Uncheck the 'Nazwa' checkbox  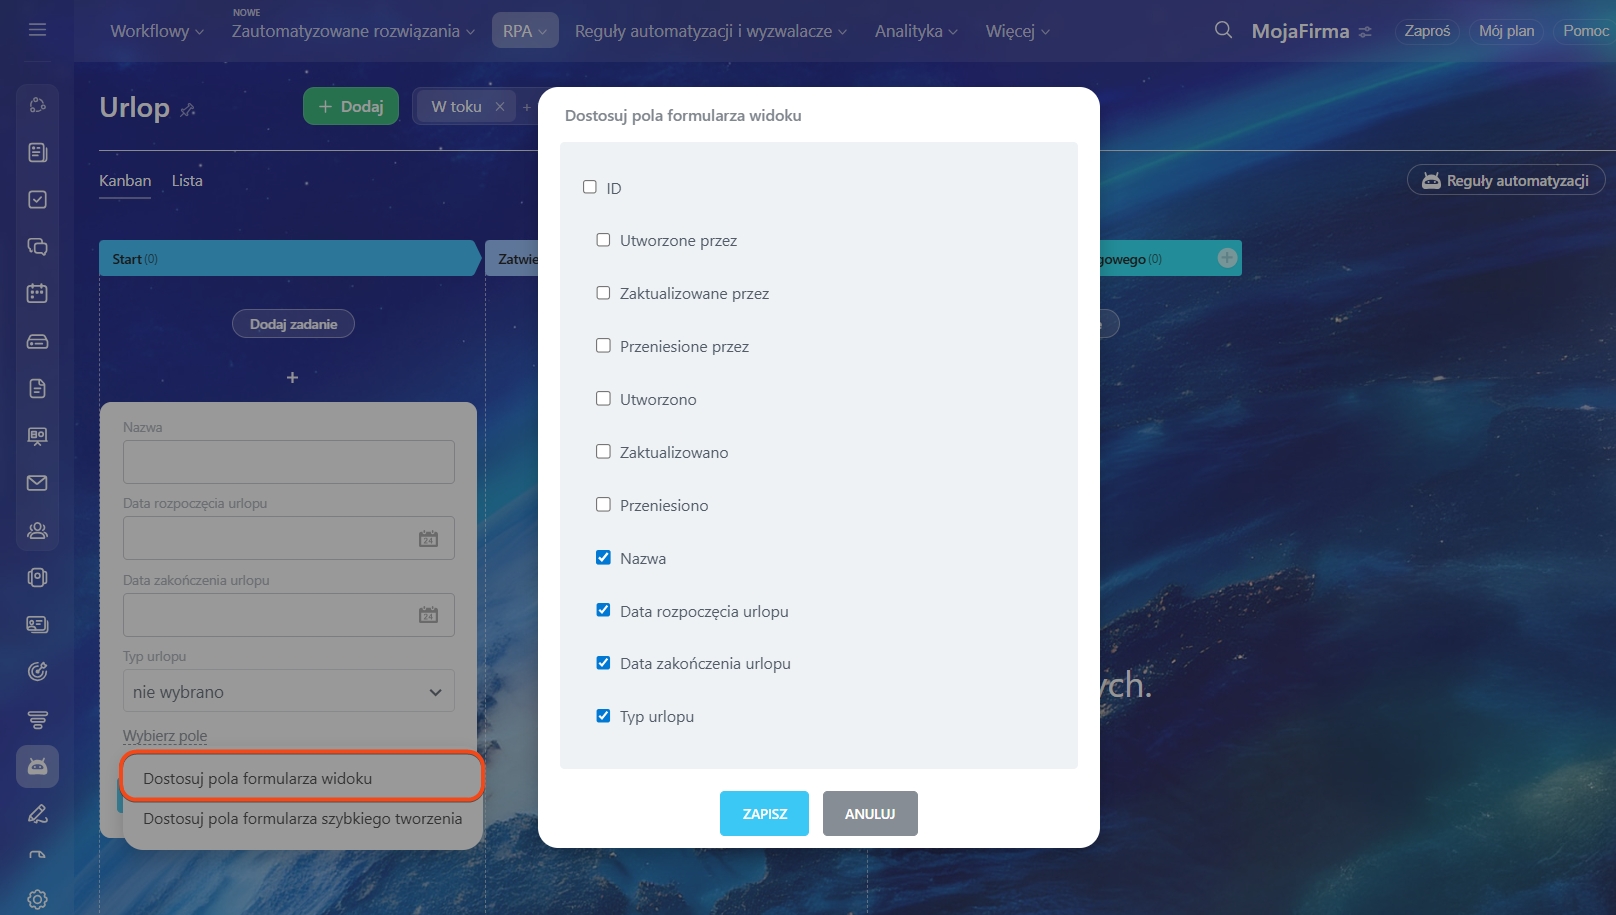(x=603, y=558)
